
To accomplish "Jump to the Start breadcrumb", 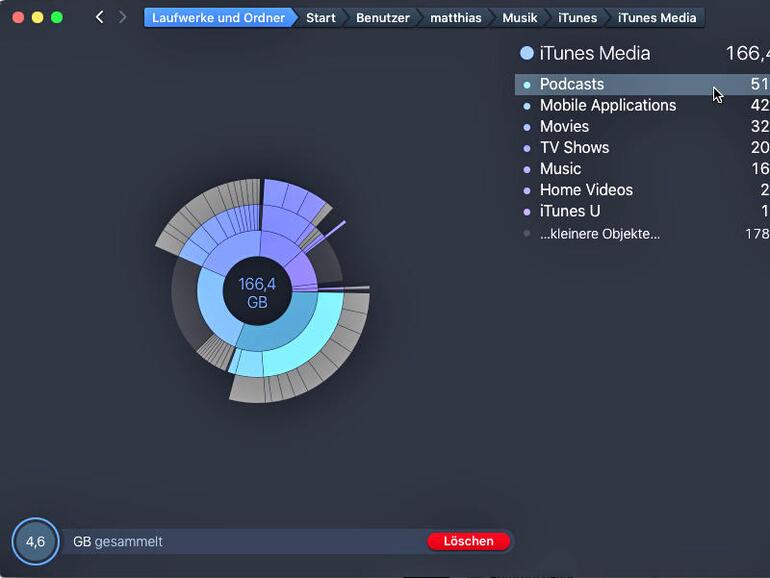I will click(321, 18).
